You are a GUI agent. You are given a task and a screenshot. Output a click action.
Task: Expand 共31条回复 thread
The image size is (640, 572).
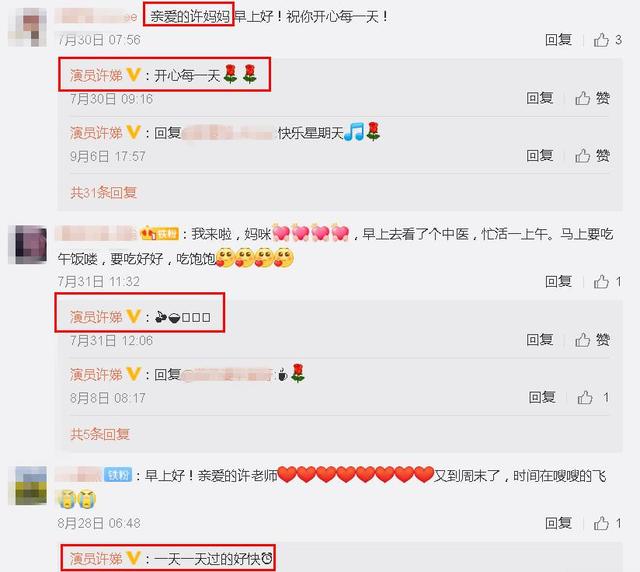click(103, 192)
